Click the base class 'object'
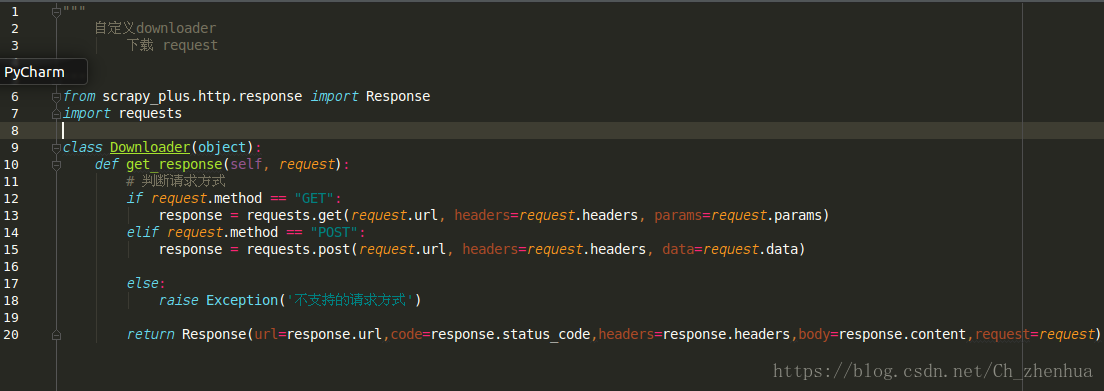Screen dimensions: 1104x391 pos(222,147)
